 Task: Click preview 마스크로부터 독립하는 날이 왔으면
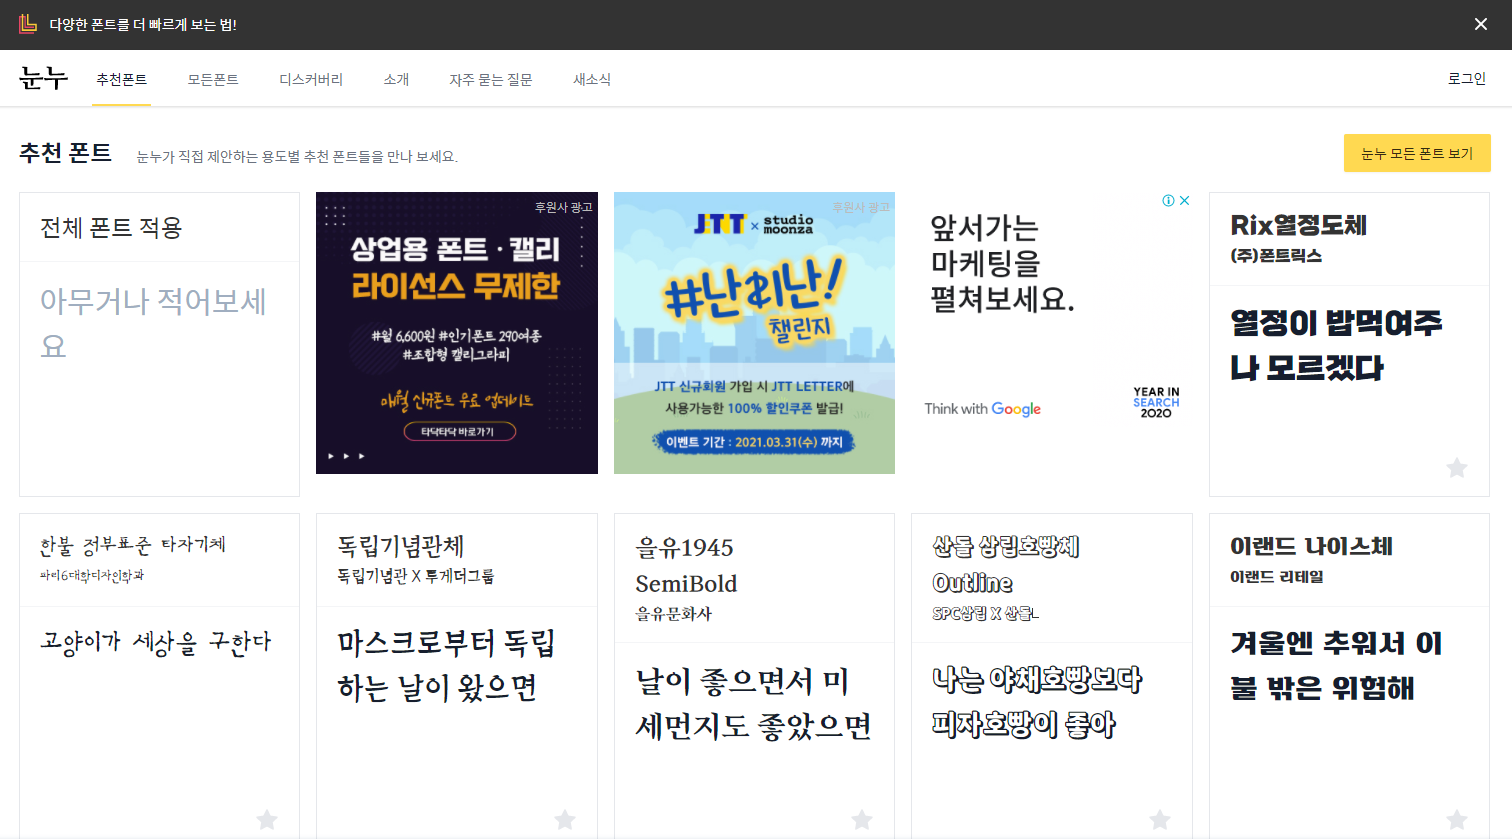click(x=446, y=665)
